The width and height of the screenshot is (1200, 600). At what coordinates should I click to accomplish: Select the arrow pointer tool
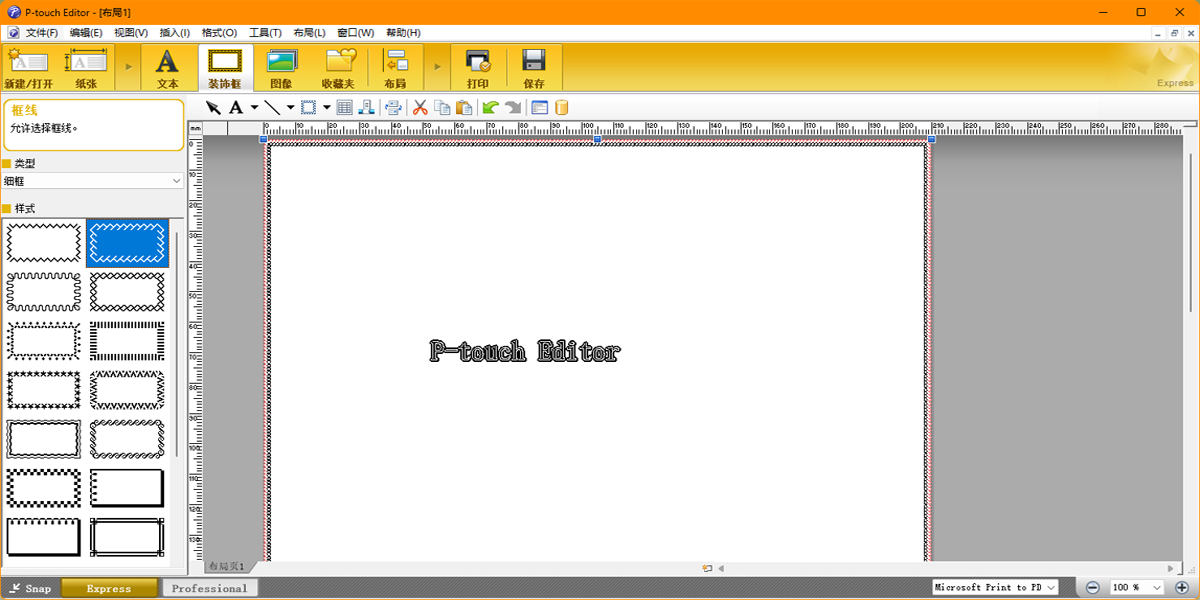pos(213,107)
